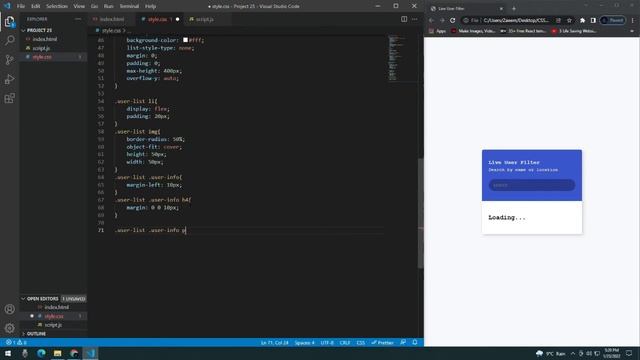Show more Chrome bookmarks chevron
The image size is (640, 360).
[x=632, y=31]
